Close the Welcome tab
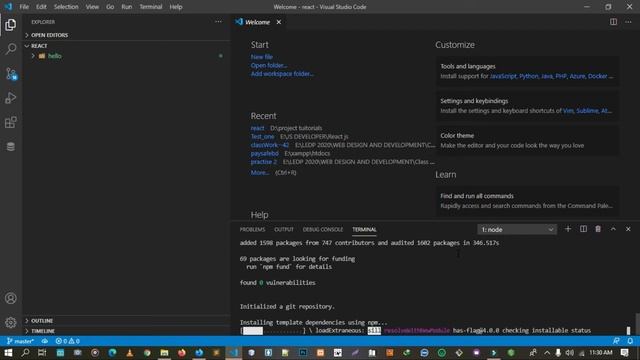640x360 pixels. coord(279,22)
